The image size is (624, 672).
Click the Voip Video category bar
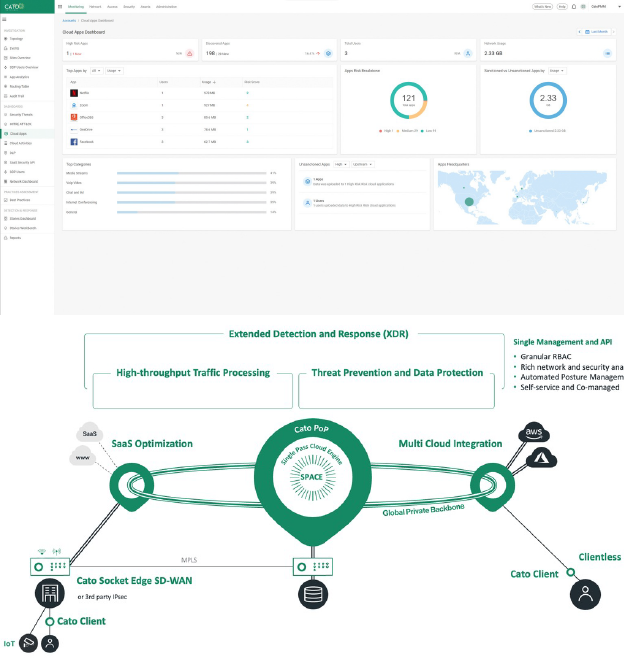point(192,183)
